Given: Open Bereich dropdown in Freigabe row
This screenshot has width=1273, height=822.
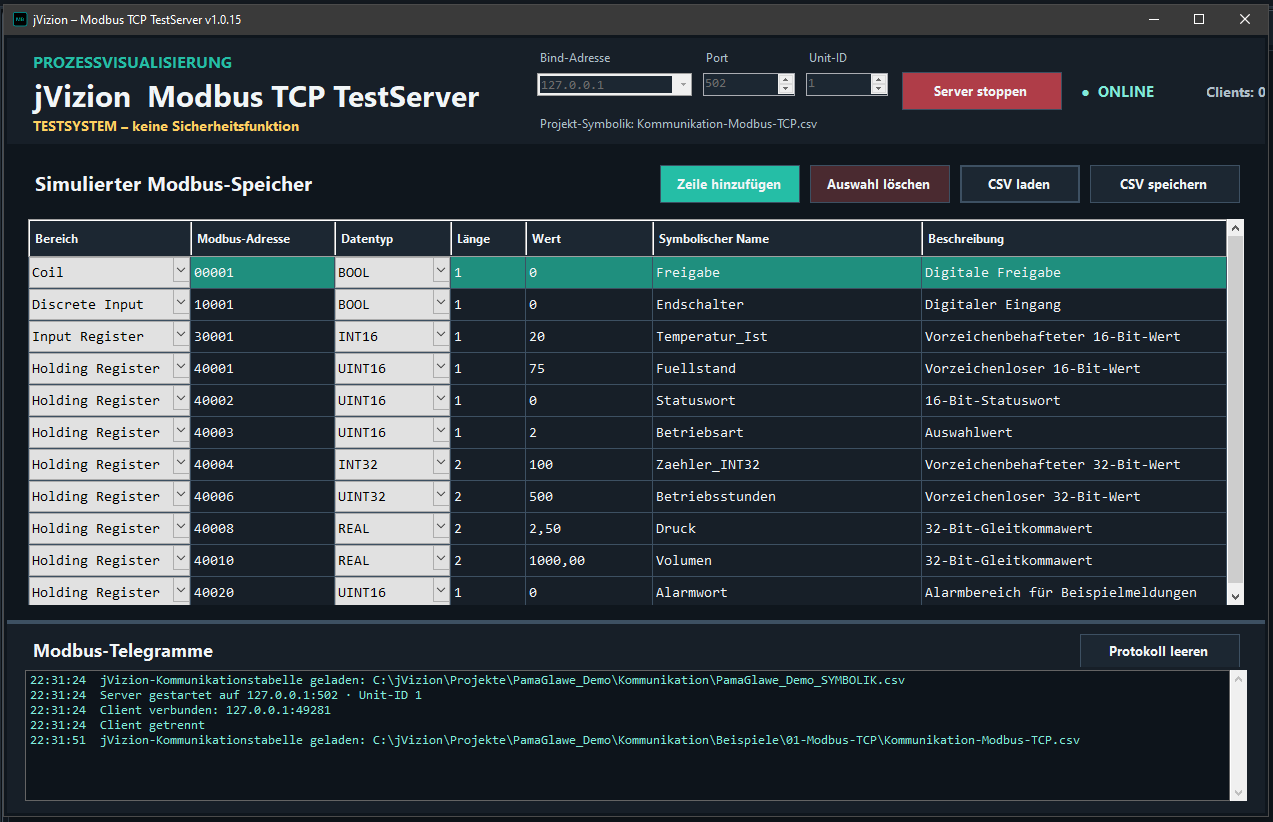Looking at the screenshot, I should pos(180,271).
